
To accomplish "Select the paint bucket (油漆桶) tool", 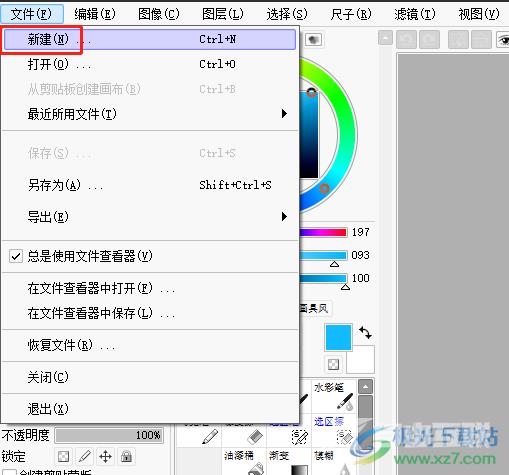I will pyautogui.click(x=243, y=462).
